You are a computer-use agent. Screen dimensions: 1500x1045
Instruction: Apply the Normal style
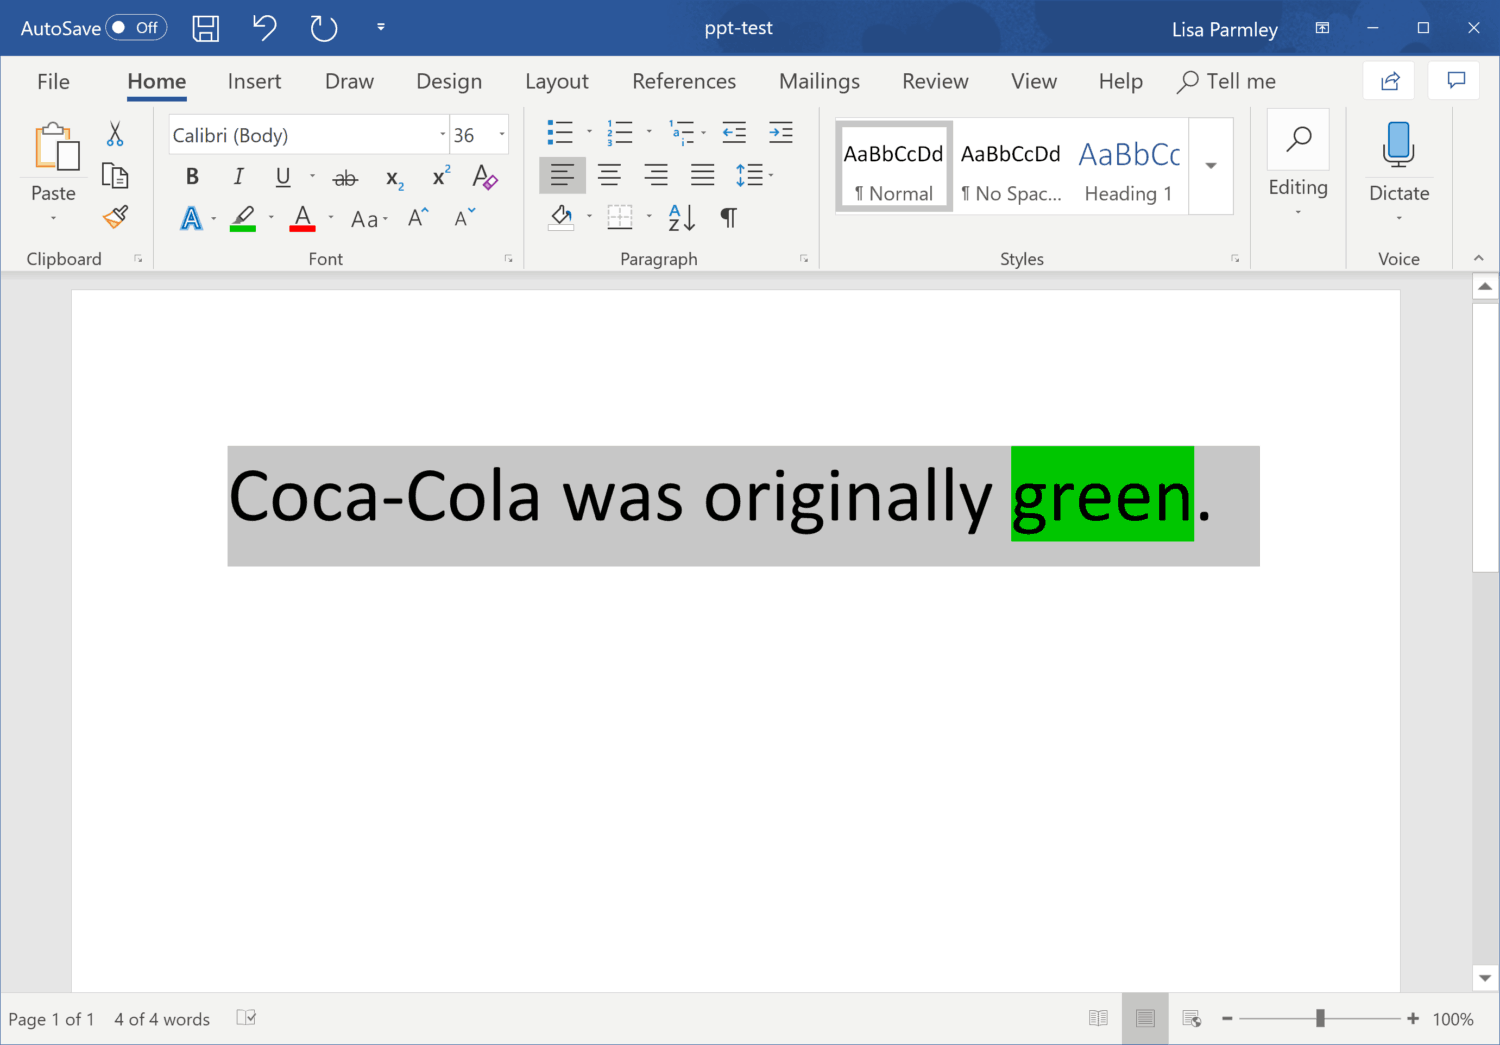click(x=894, y=167)
